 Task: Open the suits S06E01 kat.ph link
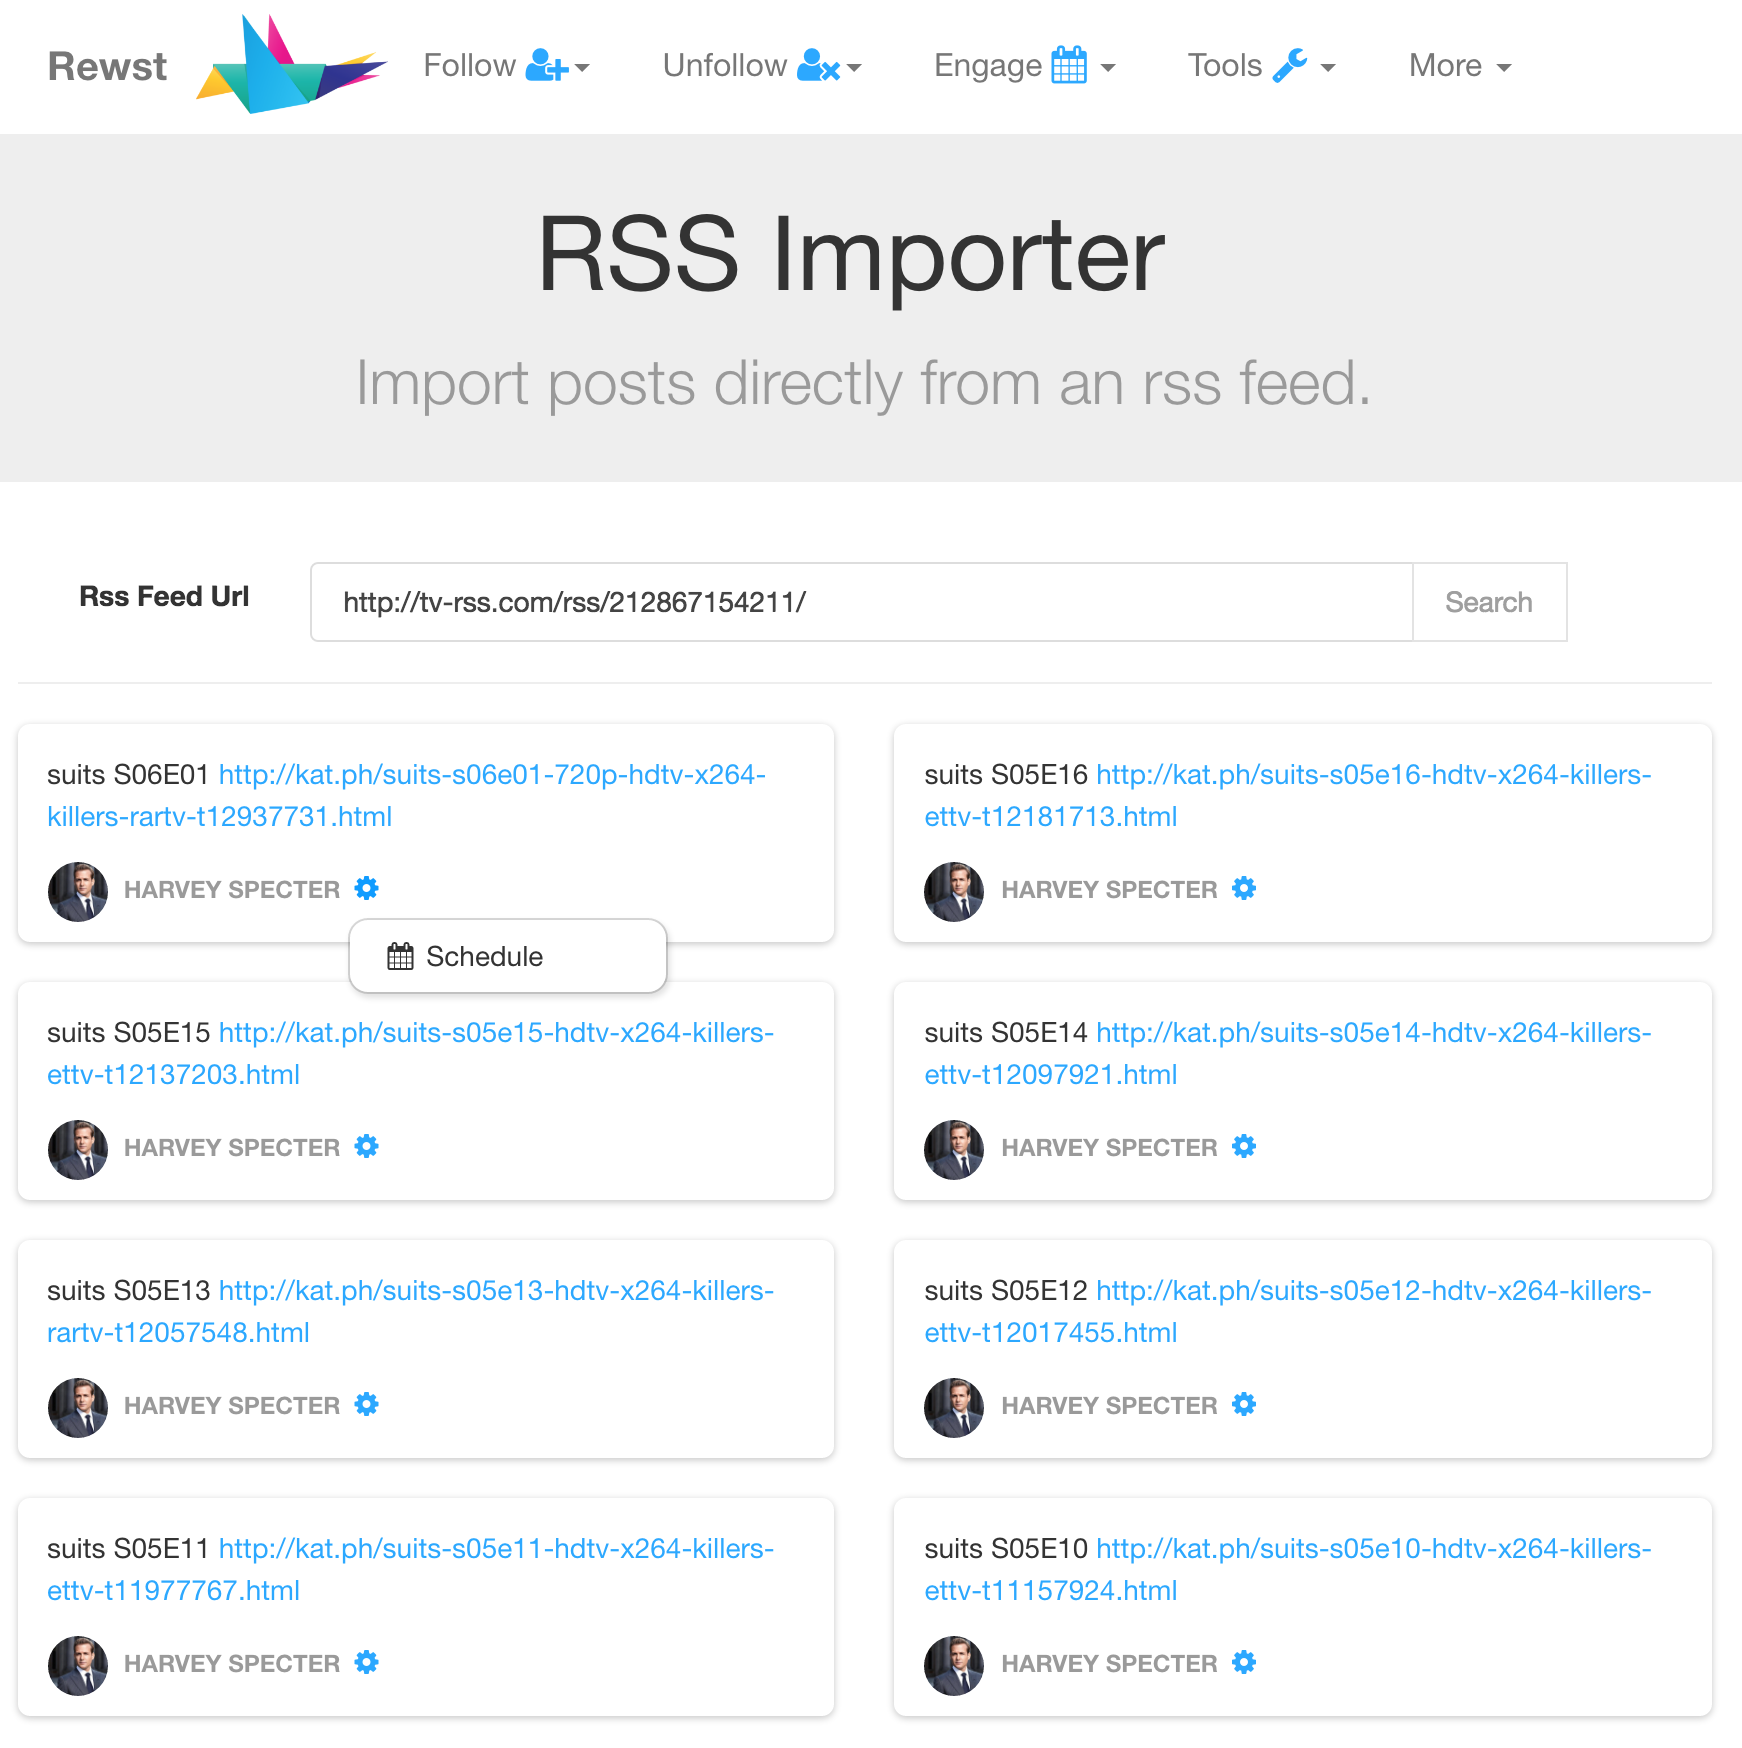pos(406,795)
